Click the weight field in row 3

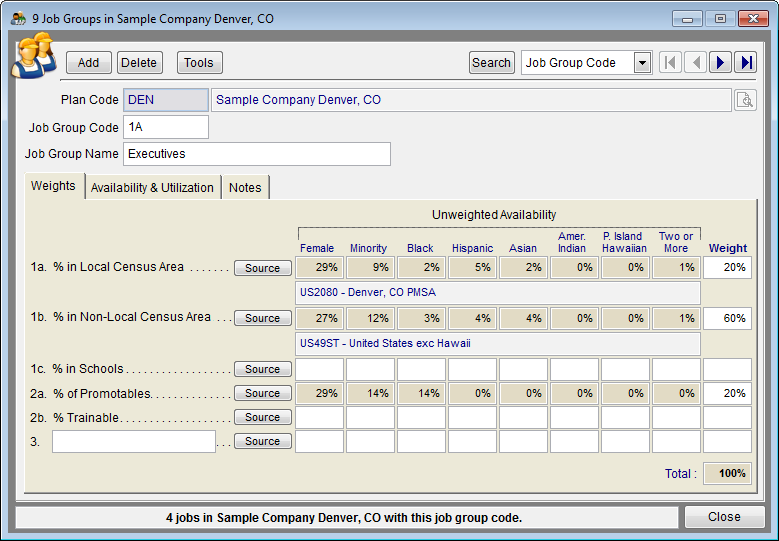(x=727, y=441)
